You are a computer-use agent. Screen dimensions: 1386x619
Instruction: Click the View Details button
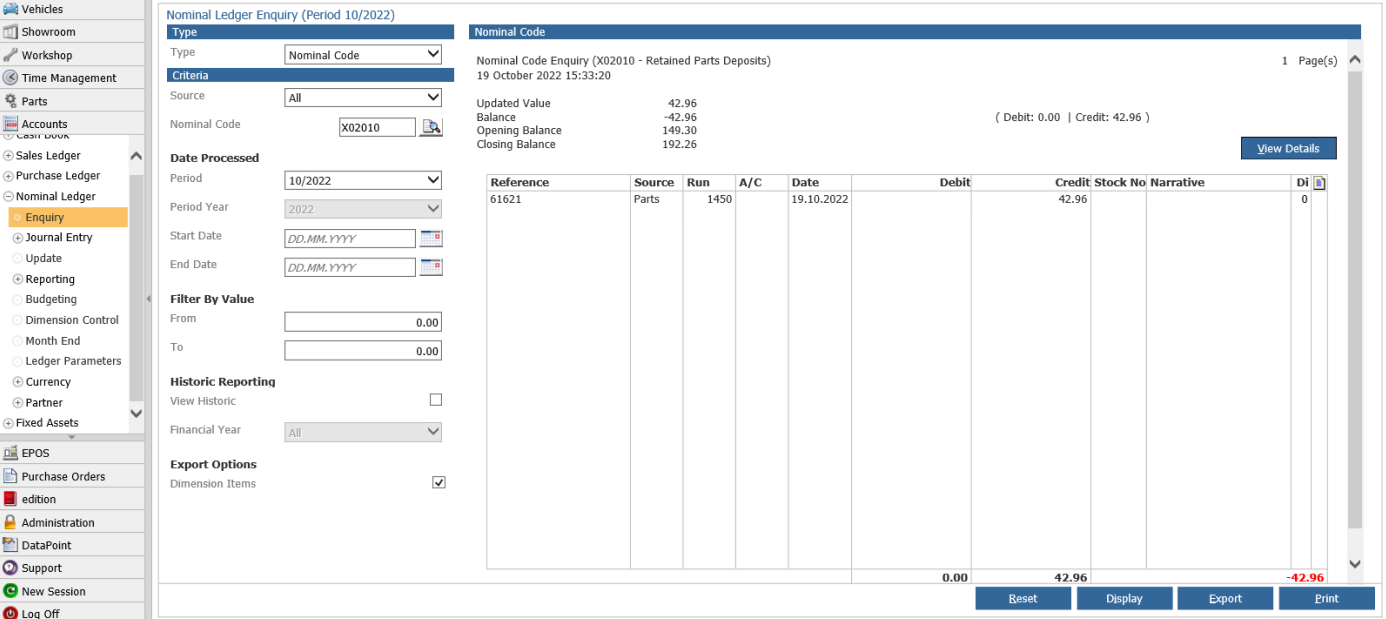[1288, 148]
